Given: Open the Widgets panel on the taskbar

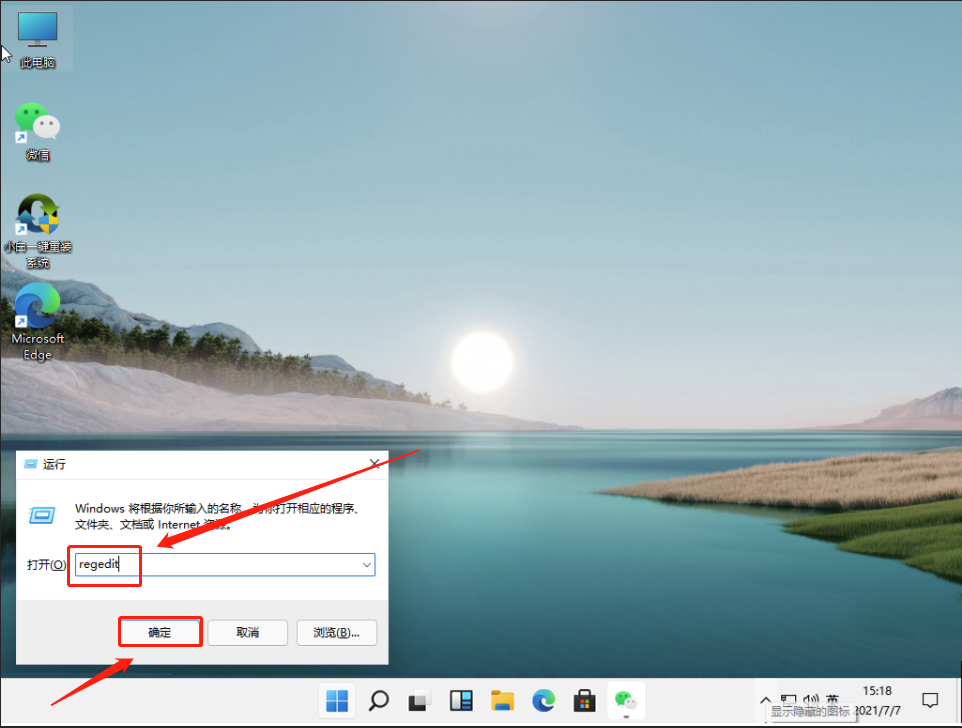Looking at the screenshot, I should [x=461, y=700].
